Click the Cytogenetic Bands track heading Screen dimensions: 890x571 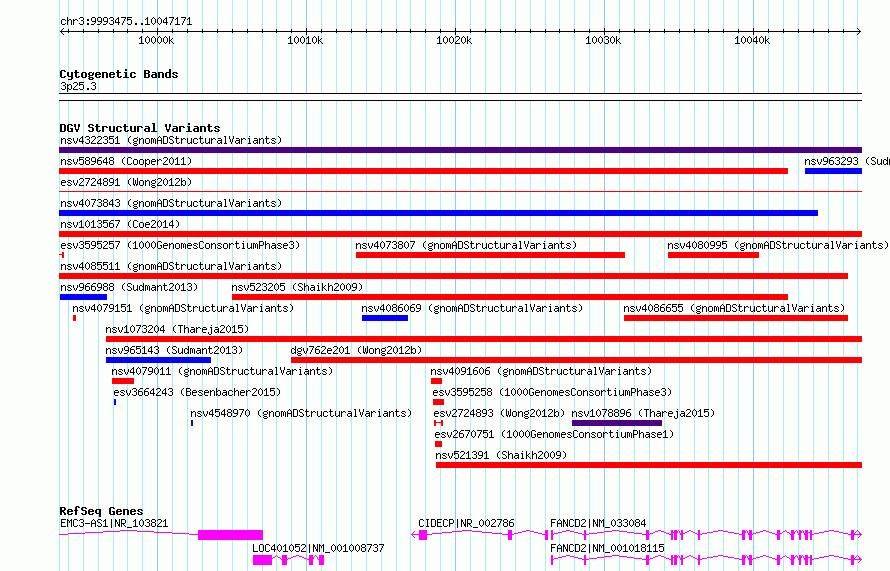tap(119, 74)
